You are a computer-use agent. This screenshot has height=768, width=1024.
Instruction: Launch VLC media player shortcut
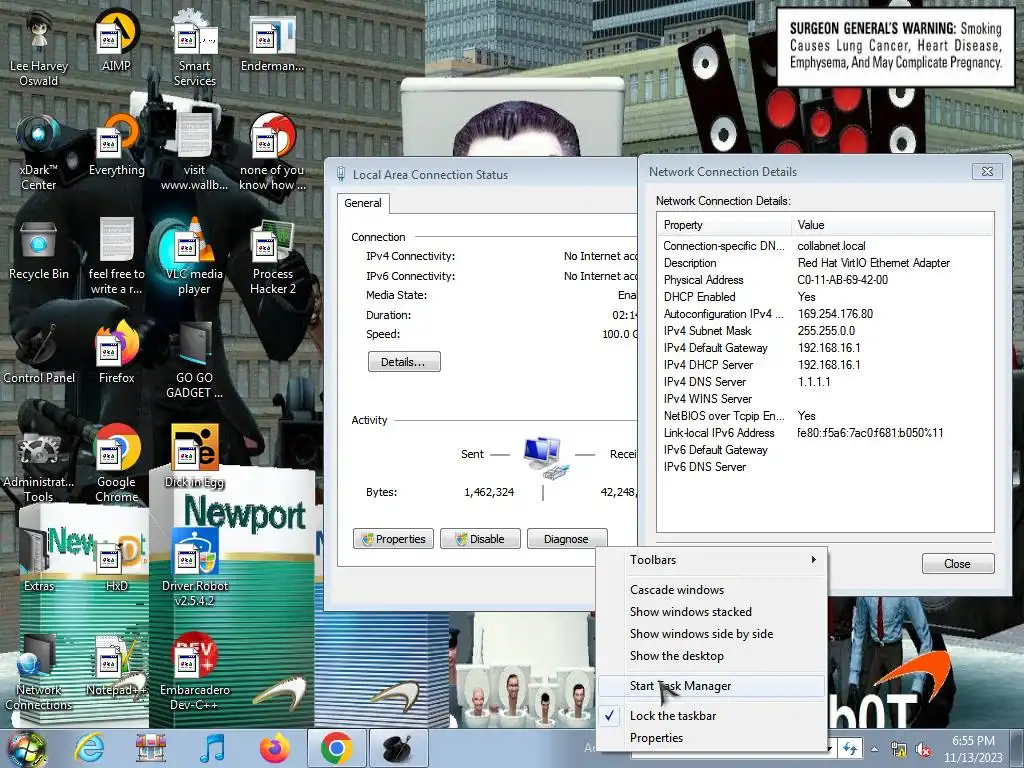(x=195, y=256)
